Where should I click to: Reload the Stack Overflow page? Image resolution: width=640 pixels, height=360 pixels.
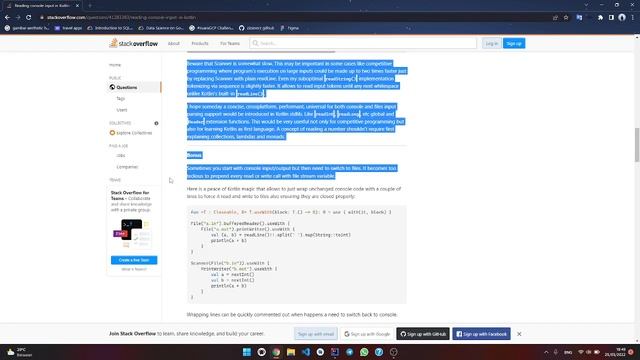pos(29,18)
